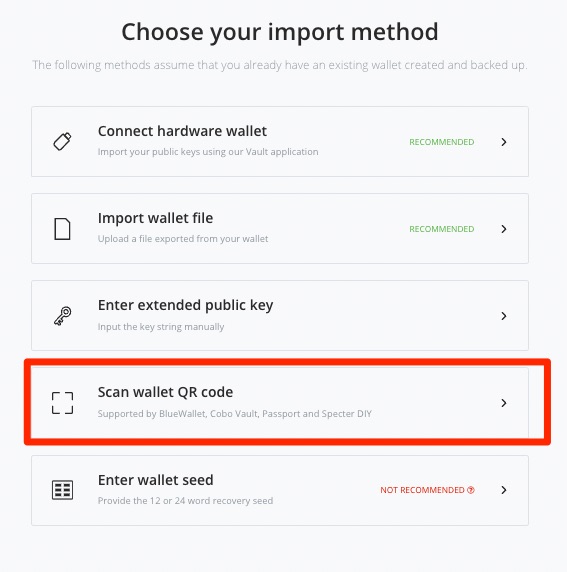Open Connect hardware wallet via its chevron

coord(504,142)
